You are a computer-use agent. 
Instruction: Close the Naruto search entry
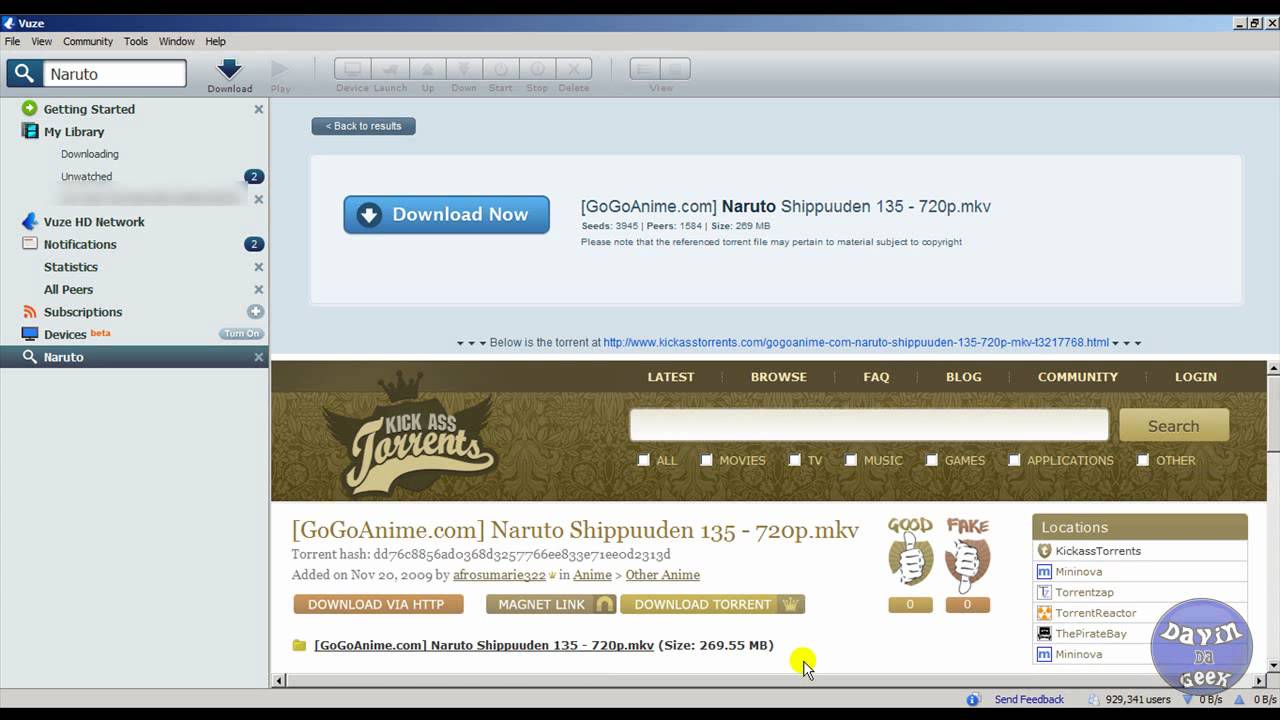click(x=258, y=357)
